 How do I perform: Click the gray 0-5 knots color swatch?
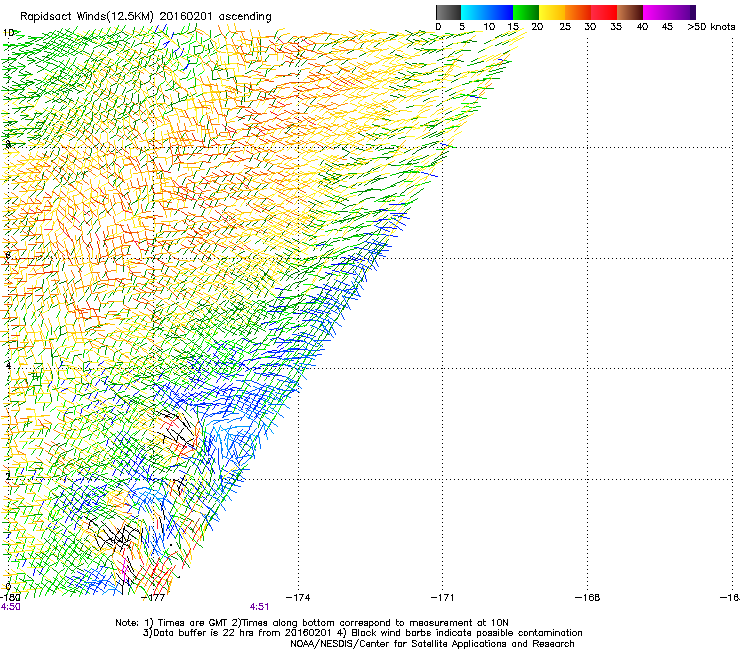[x=448, y=12]
